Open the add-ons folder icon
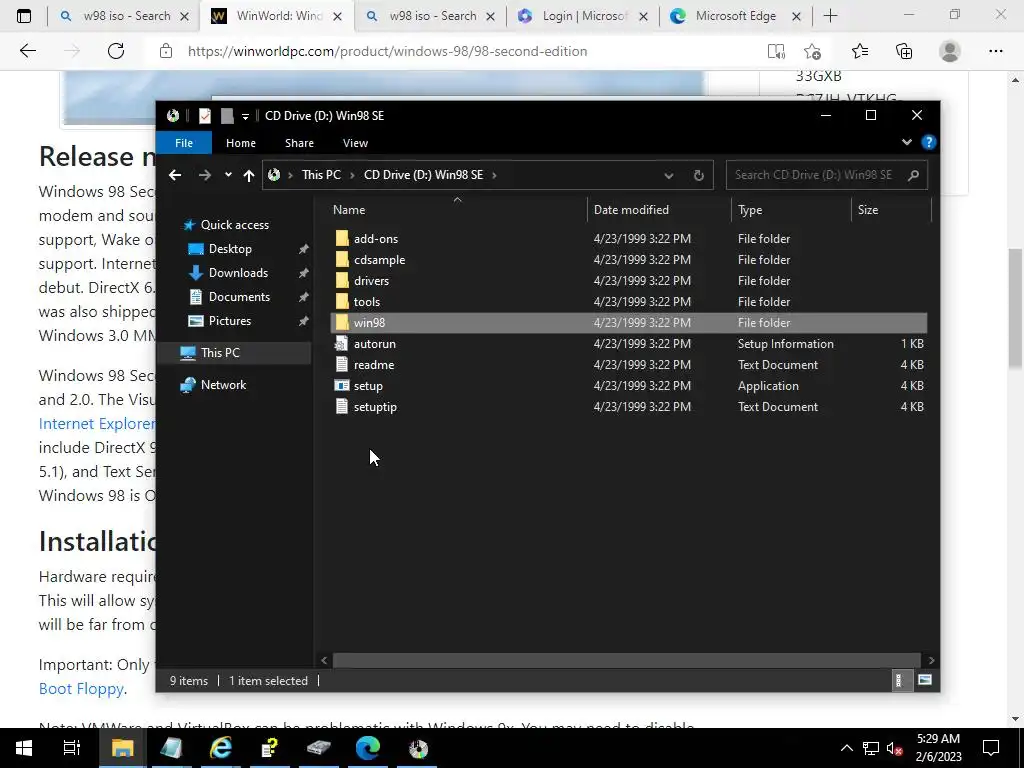Screen dimensions: 1024x768 coord(342,238)
